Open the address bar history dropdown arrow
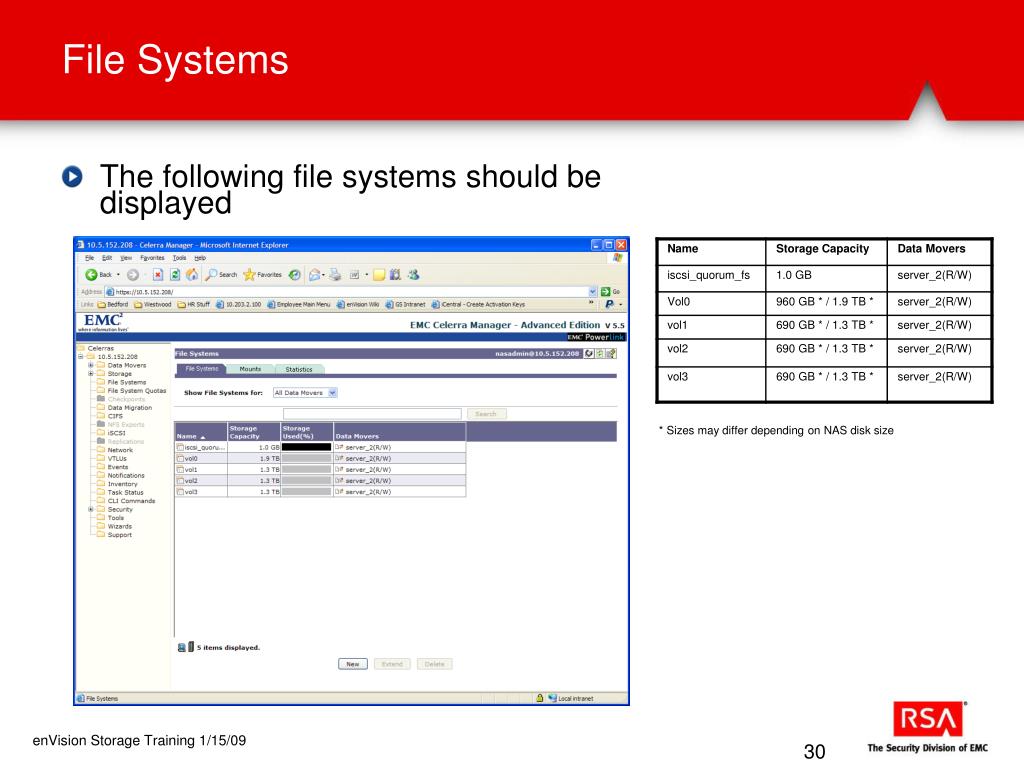 click(592, 292)
